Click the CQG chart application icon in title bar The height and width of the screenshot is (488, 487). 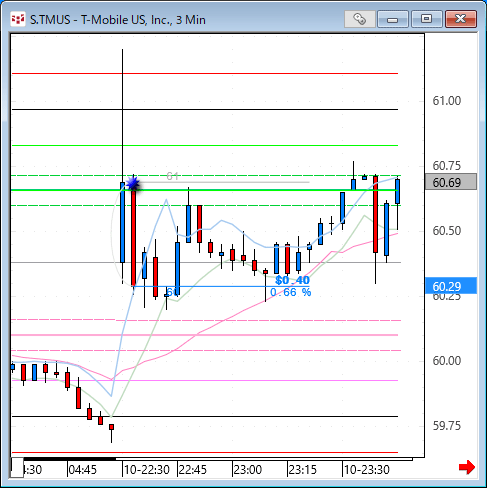click(18, 19)
